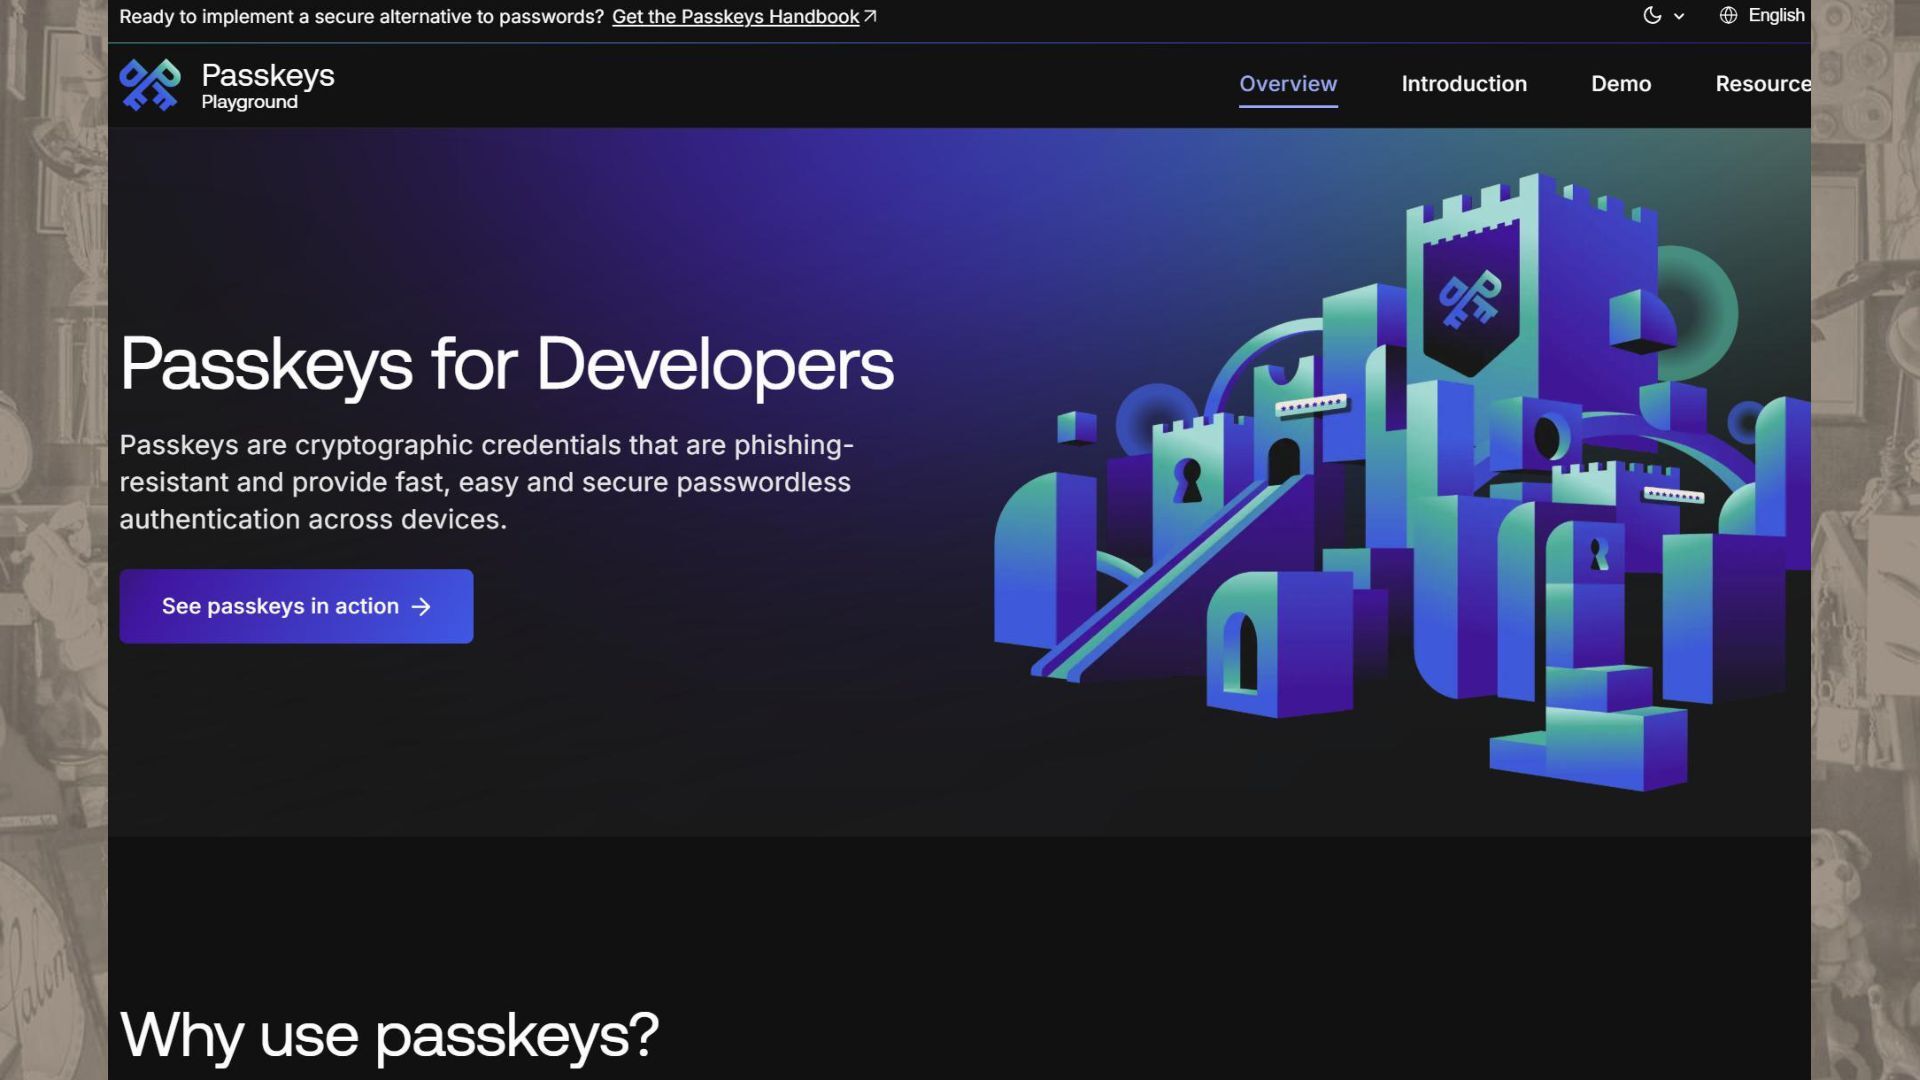Click the key emblem on castle banner
This screenshot has height=1080, width=1920.
(x=1469, y=299)
